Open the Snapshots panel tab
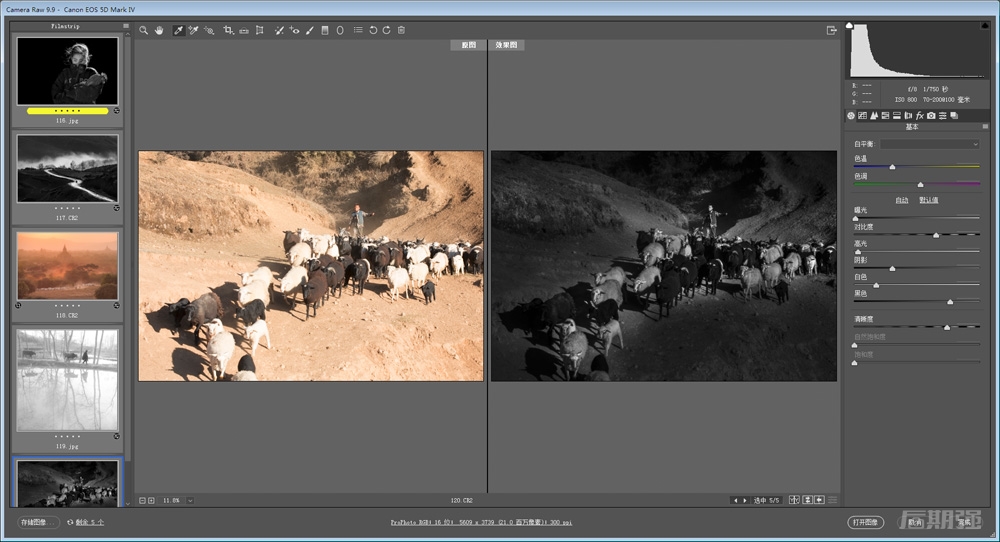The width and height of the screenshot is (1000, 542). tap(954, 115)
